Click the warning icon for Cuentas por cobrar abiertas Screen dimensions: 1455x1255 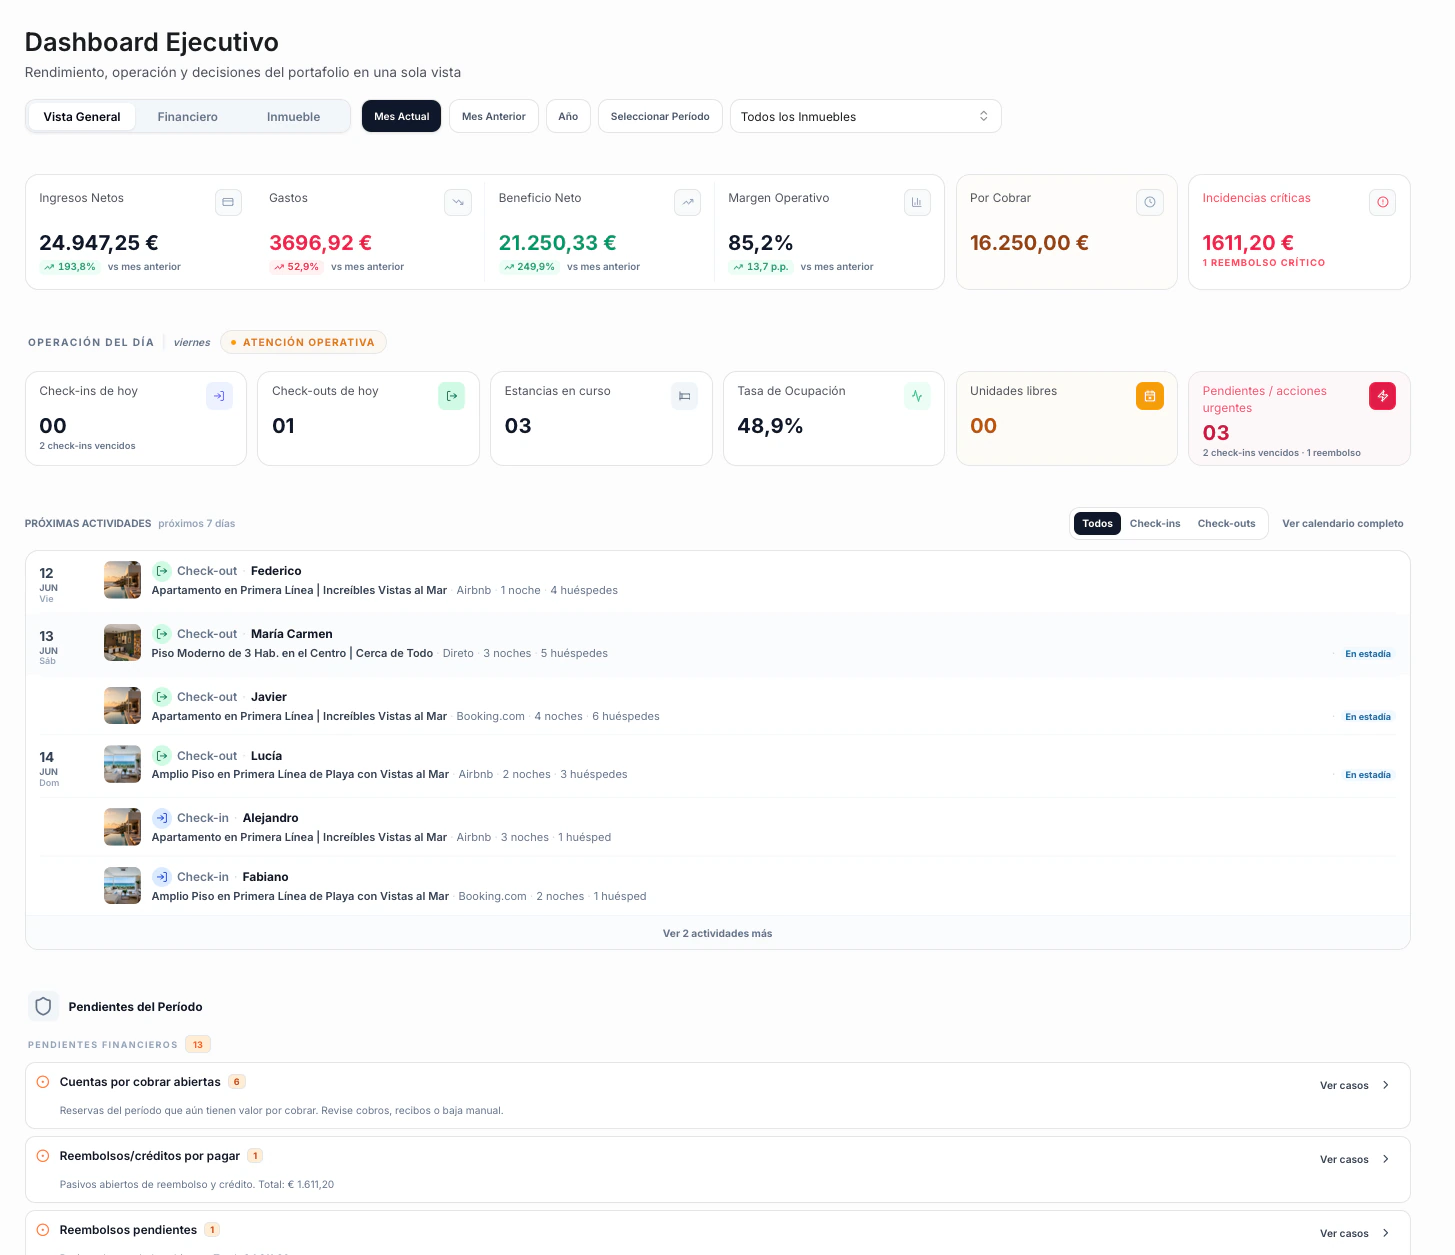(43, 1082)
